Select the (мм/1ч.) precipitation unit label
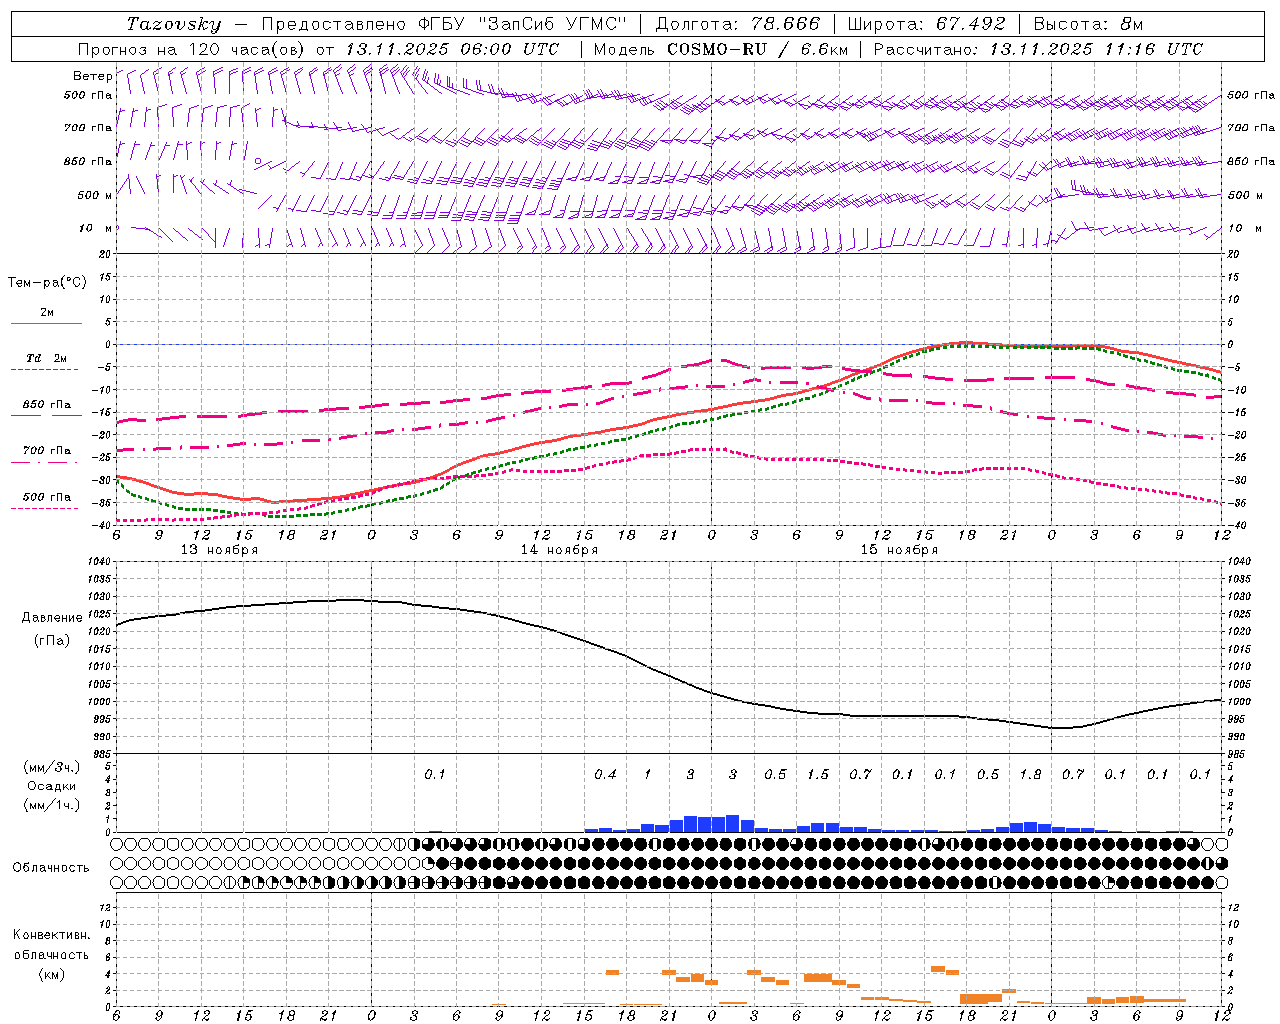1280x1024 pixels. pyautogui.click(x=50, y=805)
